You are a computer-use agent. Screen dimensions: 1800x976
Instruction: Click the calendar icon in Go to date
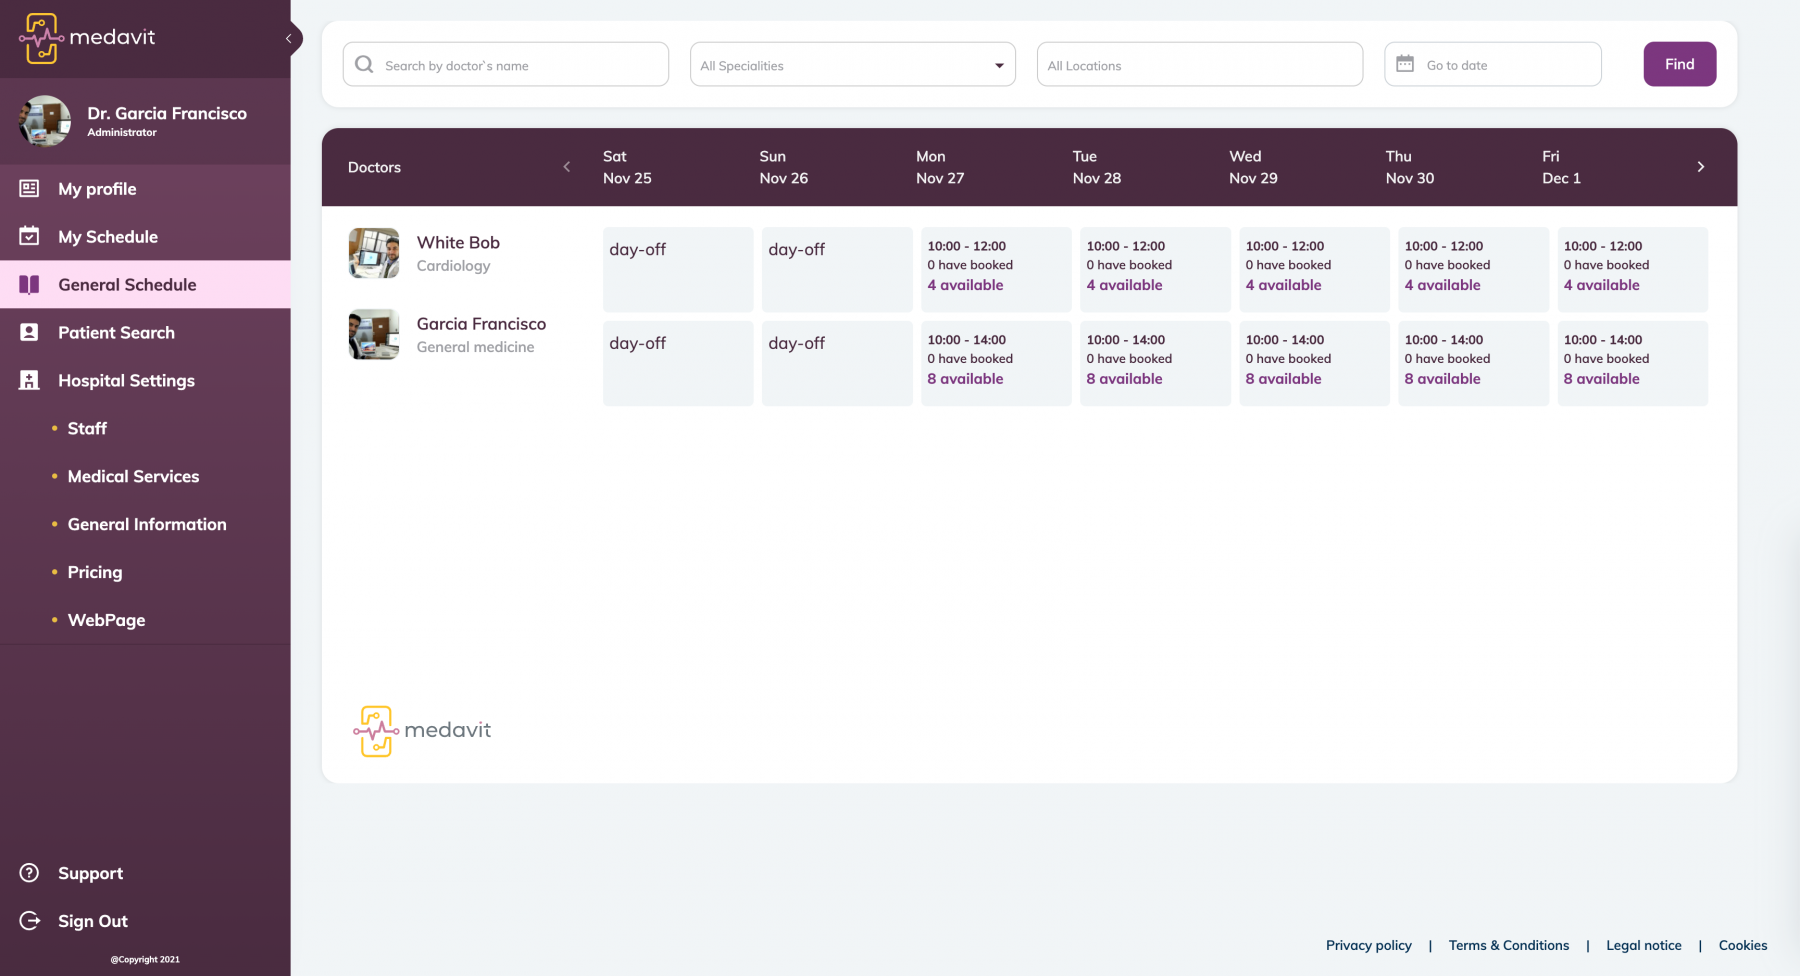click(x=1405, y=64)
